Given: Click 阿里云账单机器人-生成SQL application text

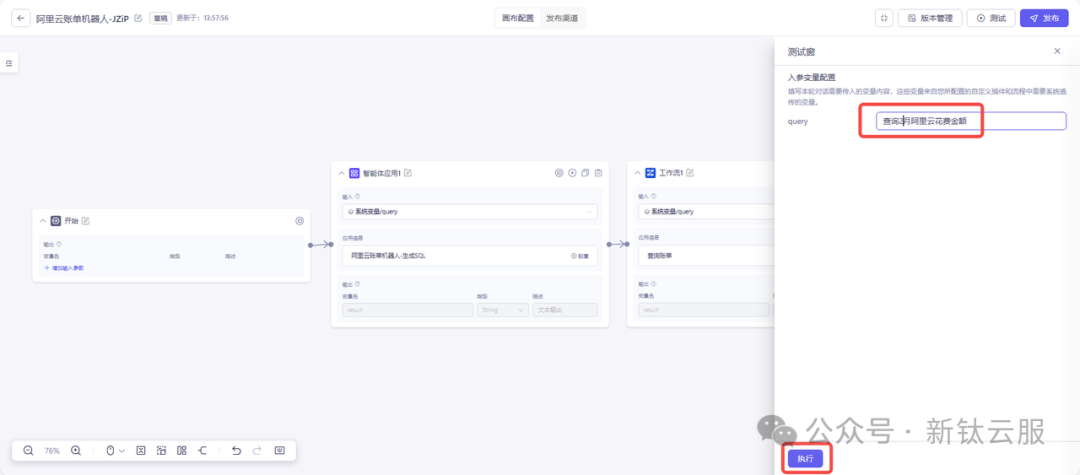Looking at the screenshot, I should tap(388, 256).
